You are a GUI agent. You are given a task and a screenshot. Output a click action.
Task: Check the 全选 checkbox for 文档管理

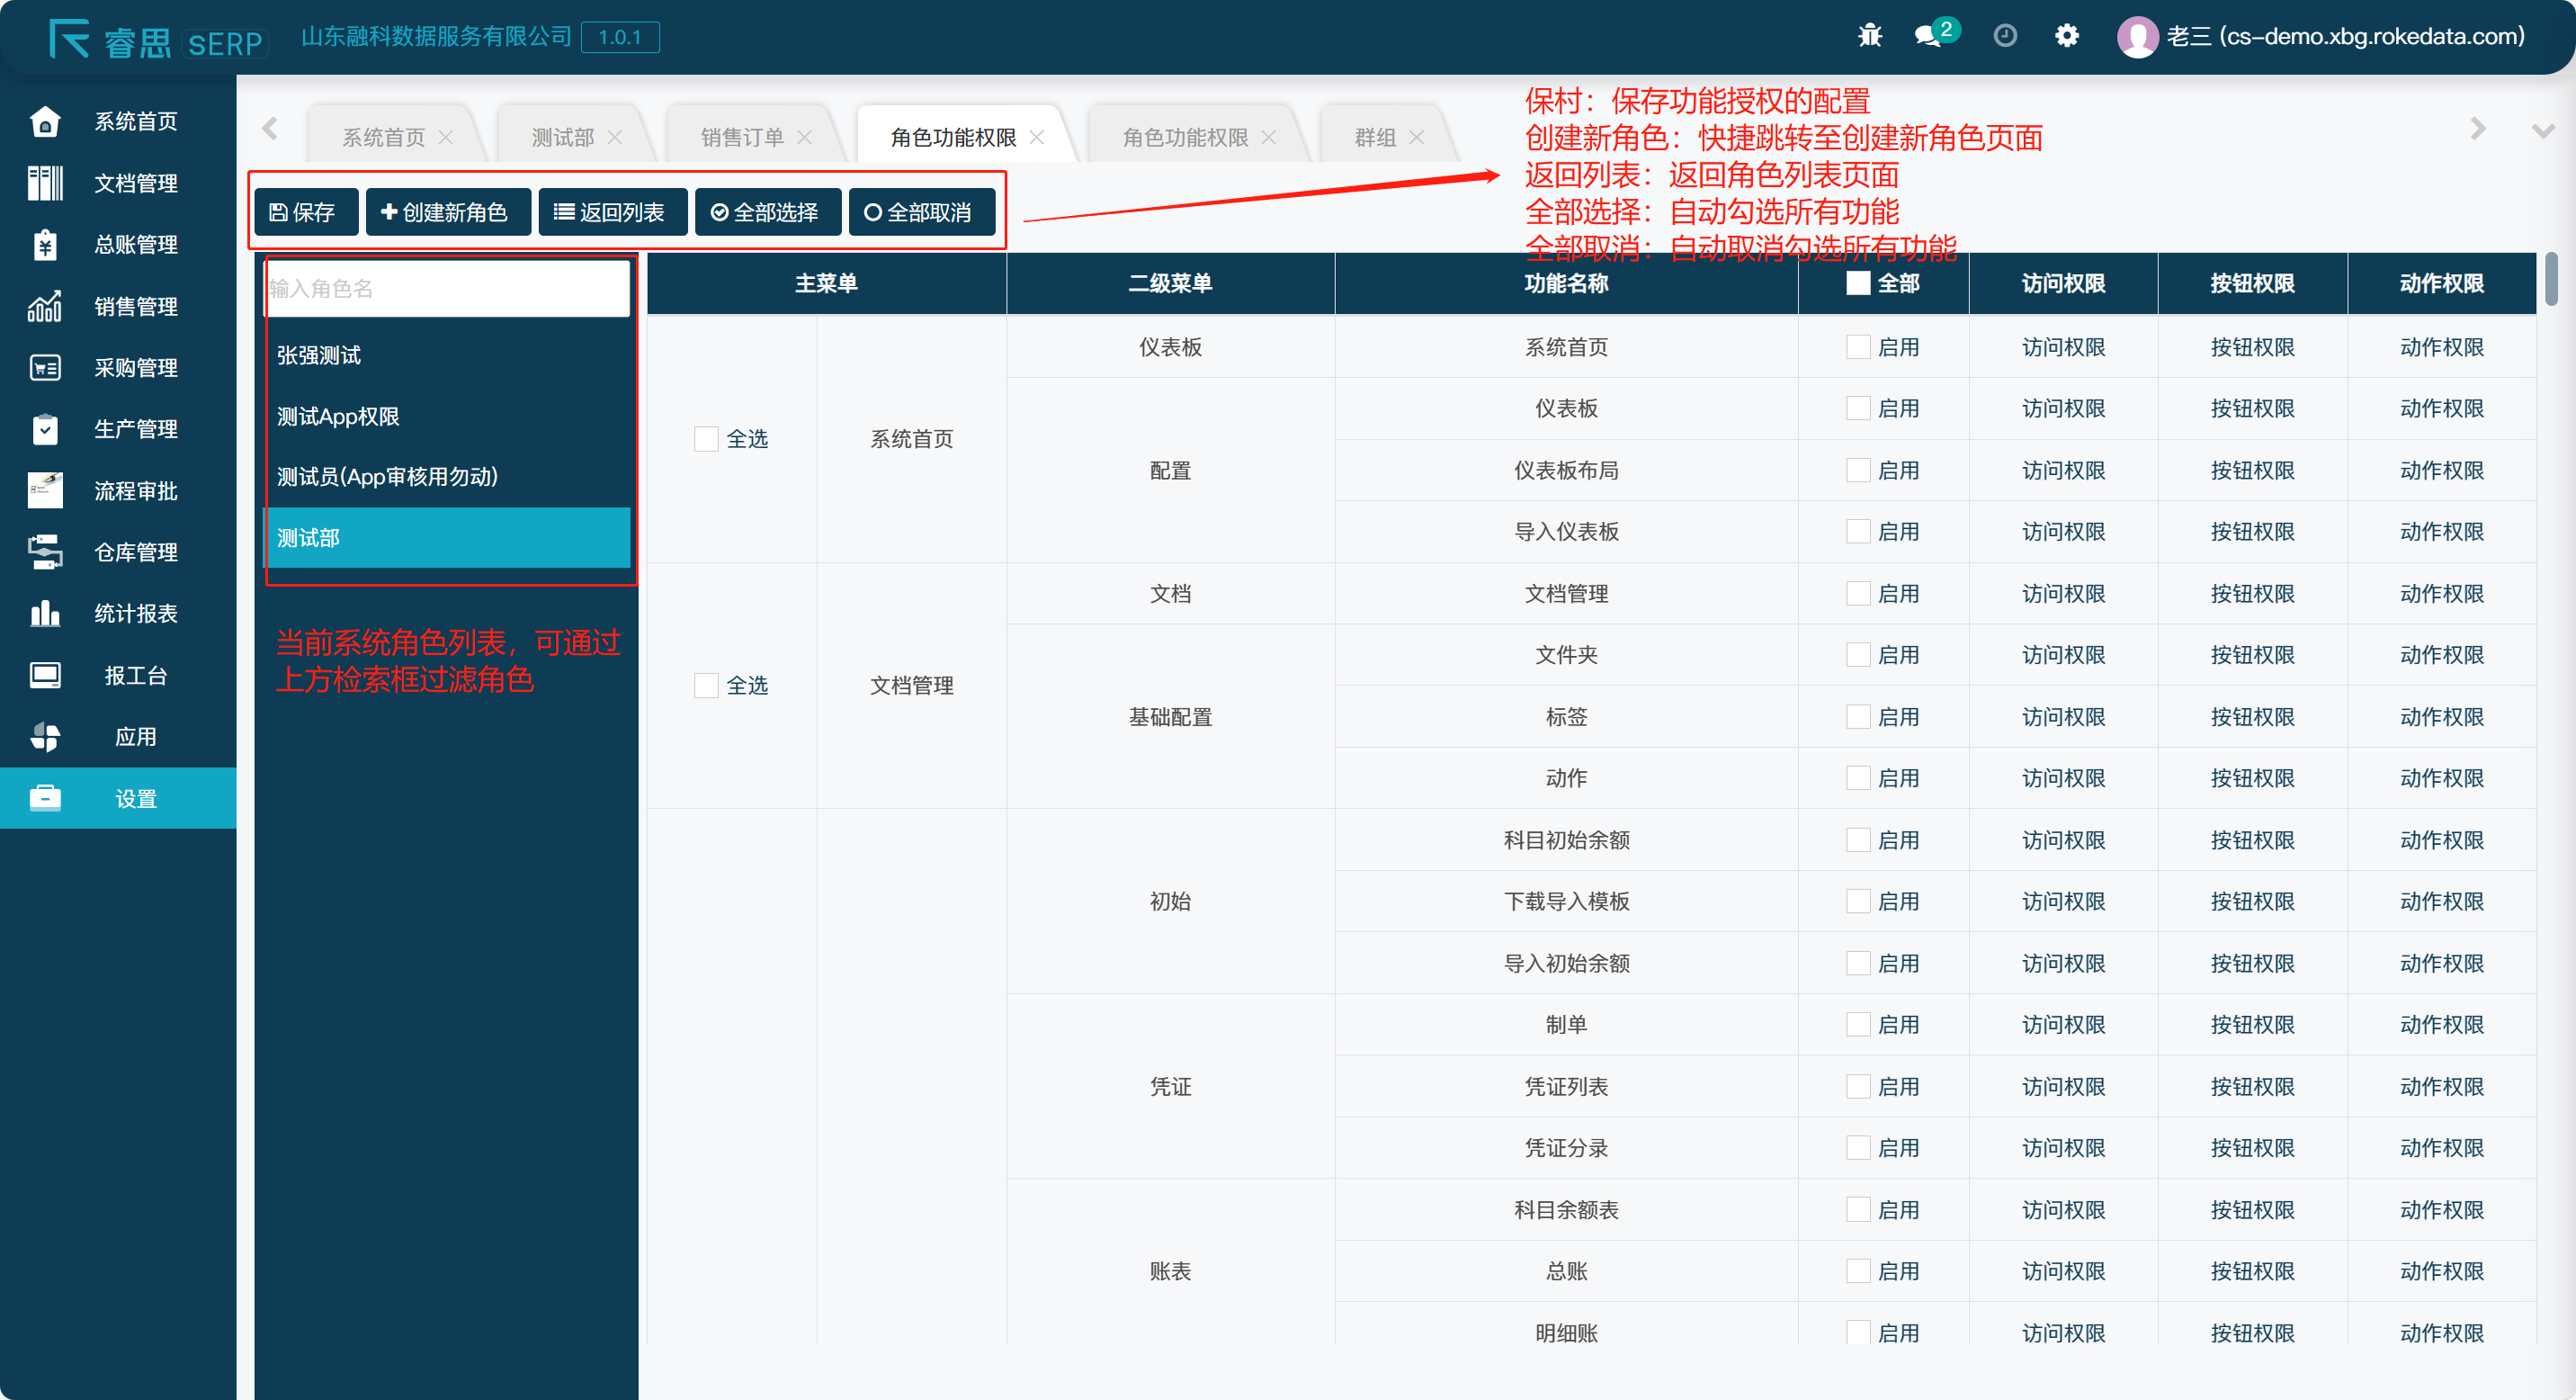coord(704,685)
